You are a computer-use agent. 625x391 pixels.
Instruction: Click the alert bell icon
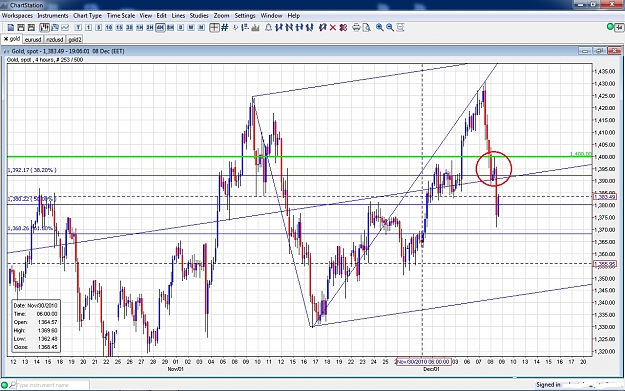tap(269, 28)
